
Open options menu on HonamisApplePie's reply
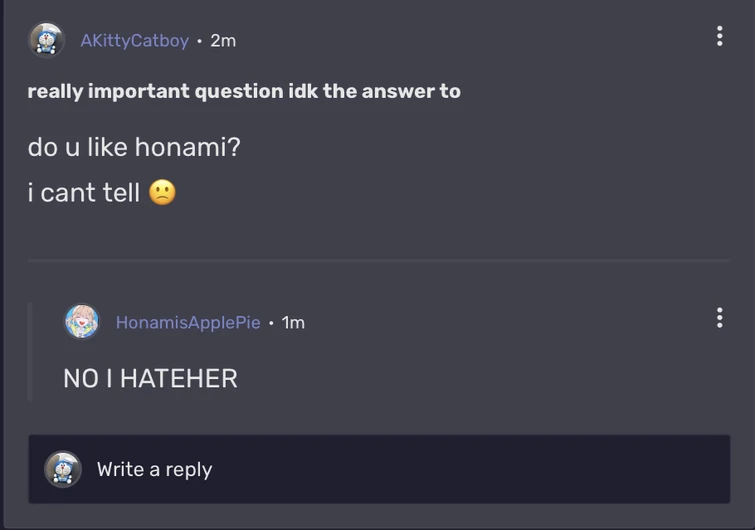click(719, 318)
